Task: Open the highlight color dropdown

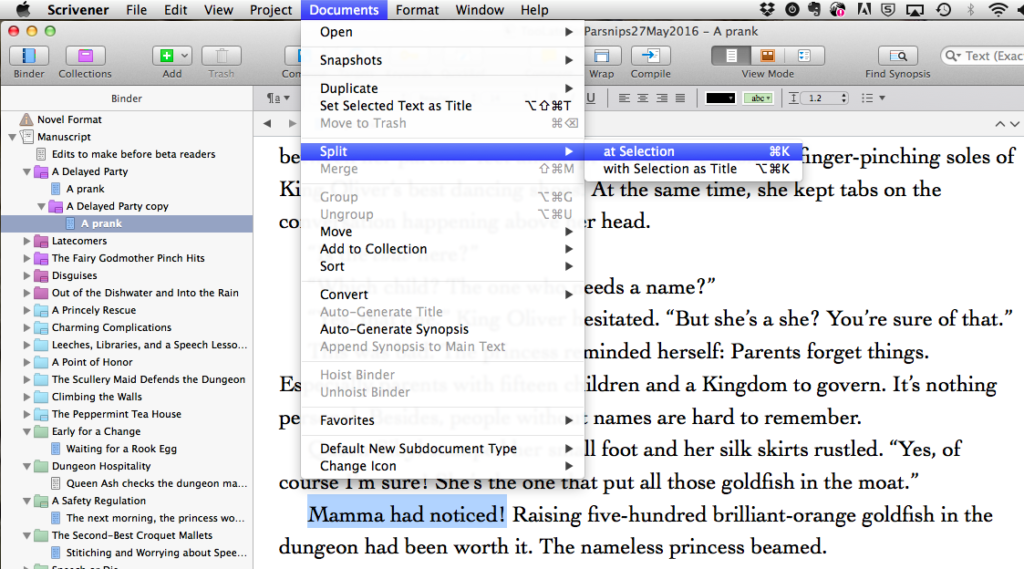Action: coord(758,98)
